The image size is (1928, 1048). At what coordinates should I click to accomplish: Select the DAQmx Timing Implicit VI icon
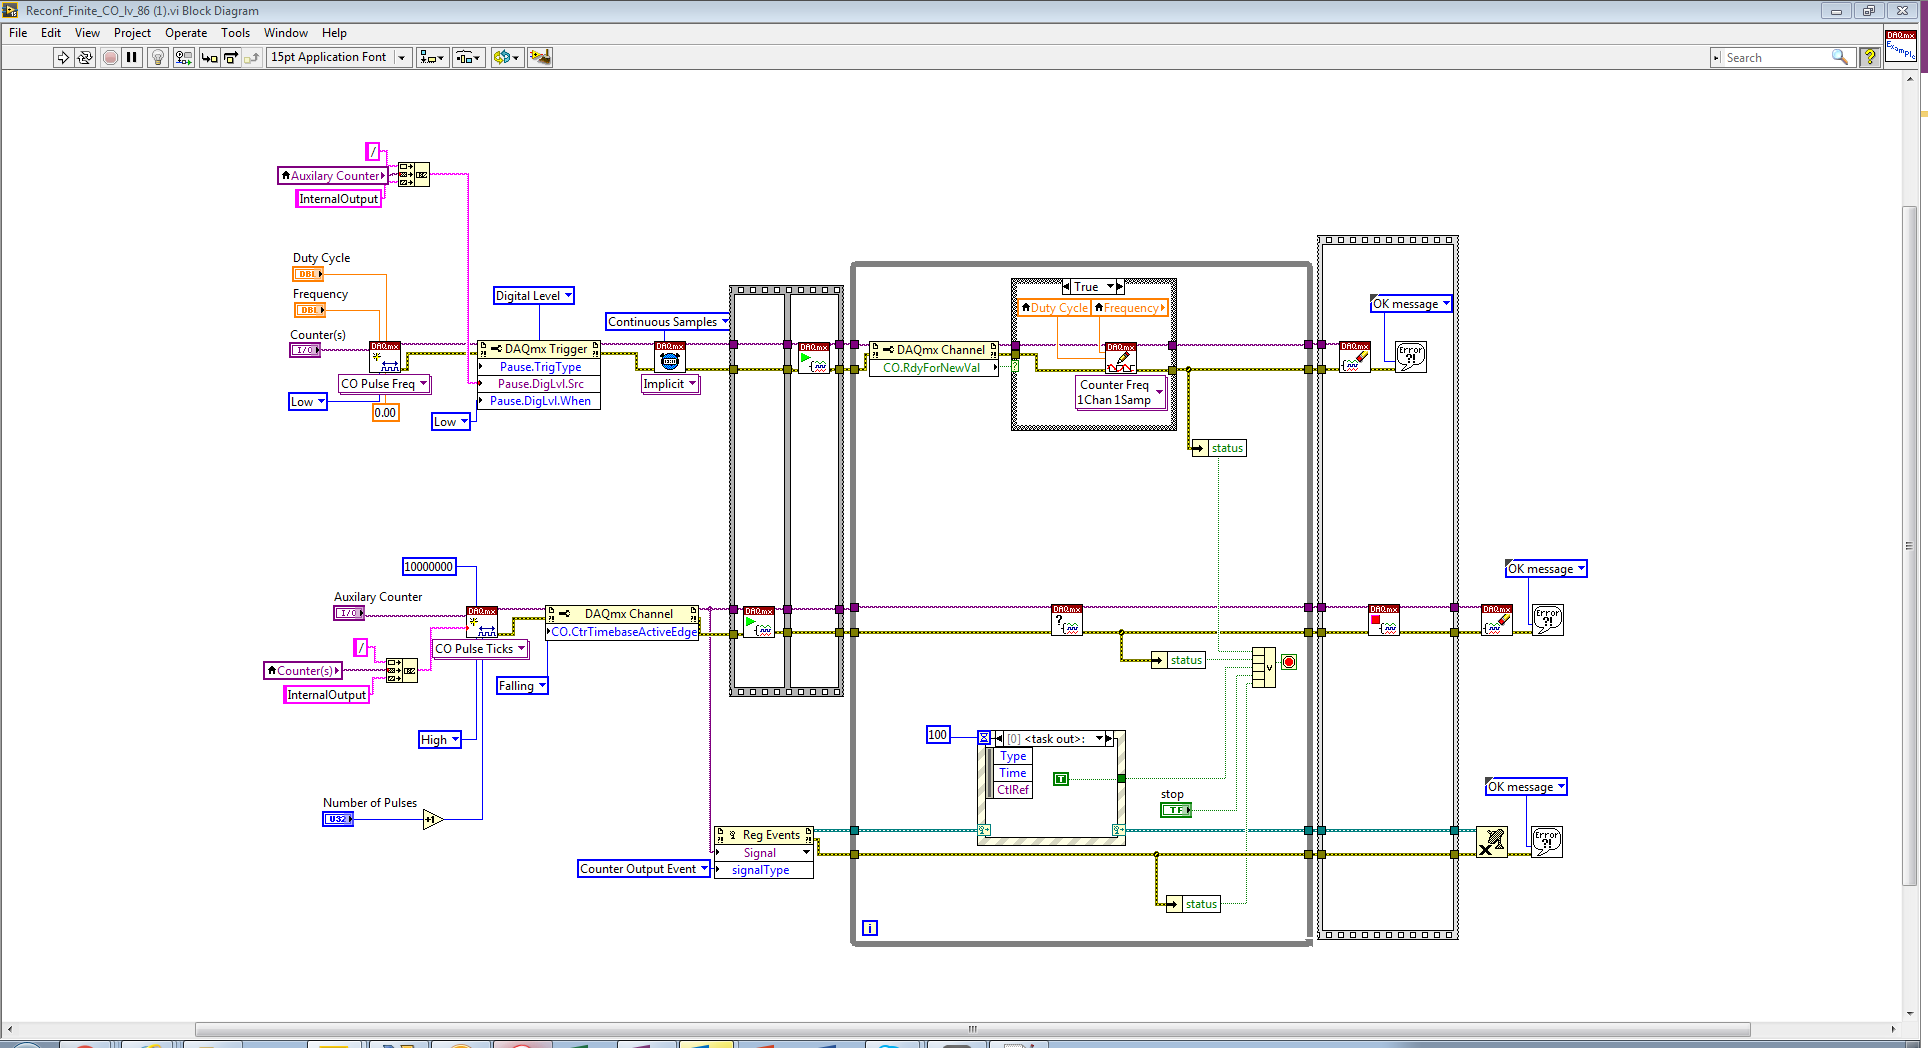tap(670, 357)
